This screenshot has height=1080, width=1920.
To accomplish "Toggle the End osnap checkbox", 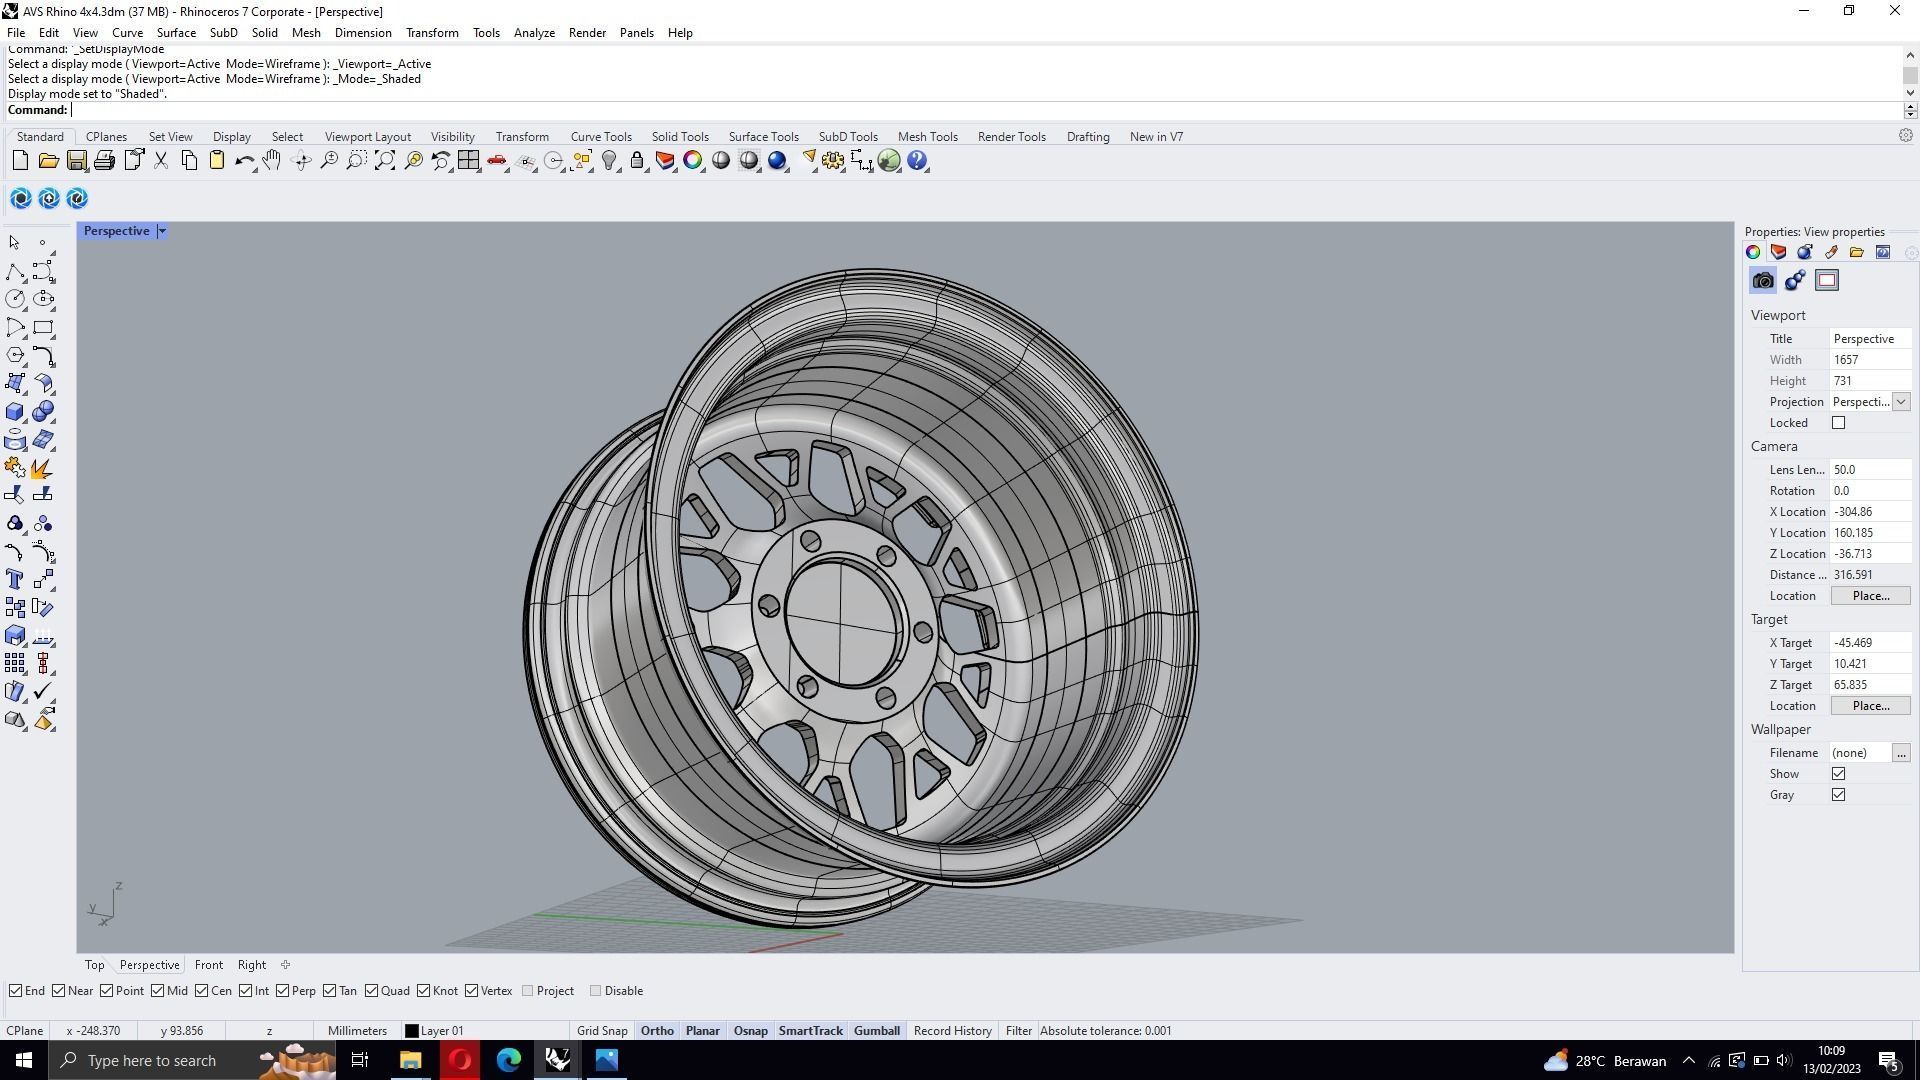I will [x=15, y=991].
